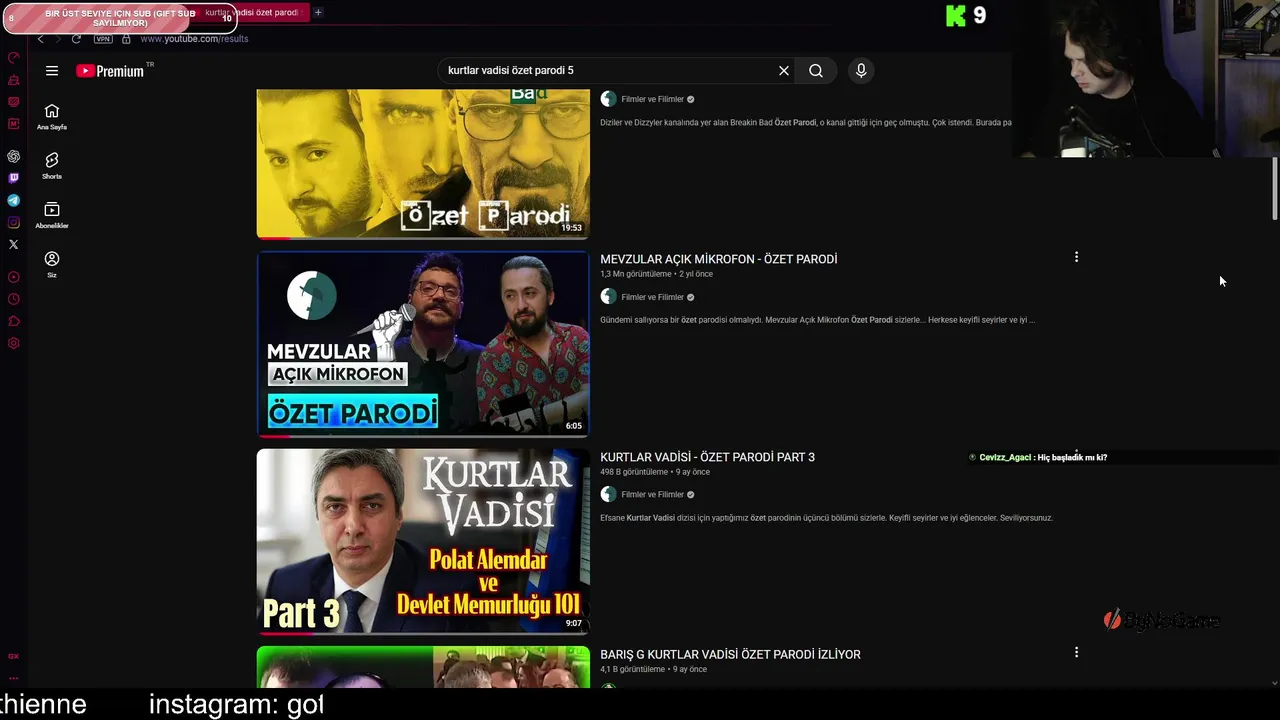Open the Siz profile section

[52, 264]
